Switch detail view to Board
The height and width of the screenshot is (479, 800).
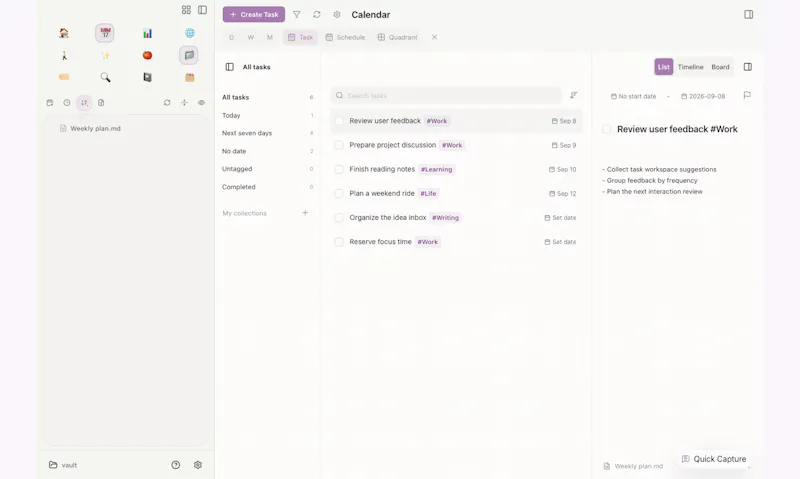coord(720,67)
